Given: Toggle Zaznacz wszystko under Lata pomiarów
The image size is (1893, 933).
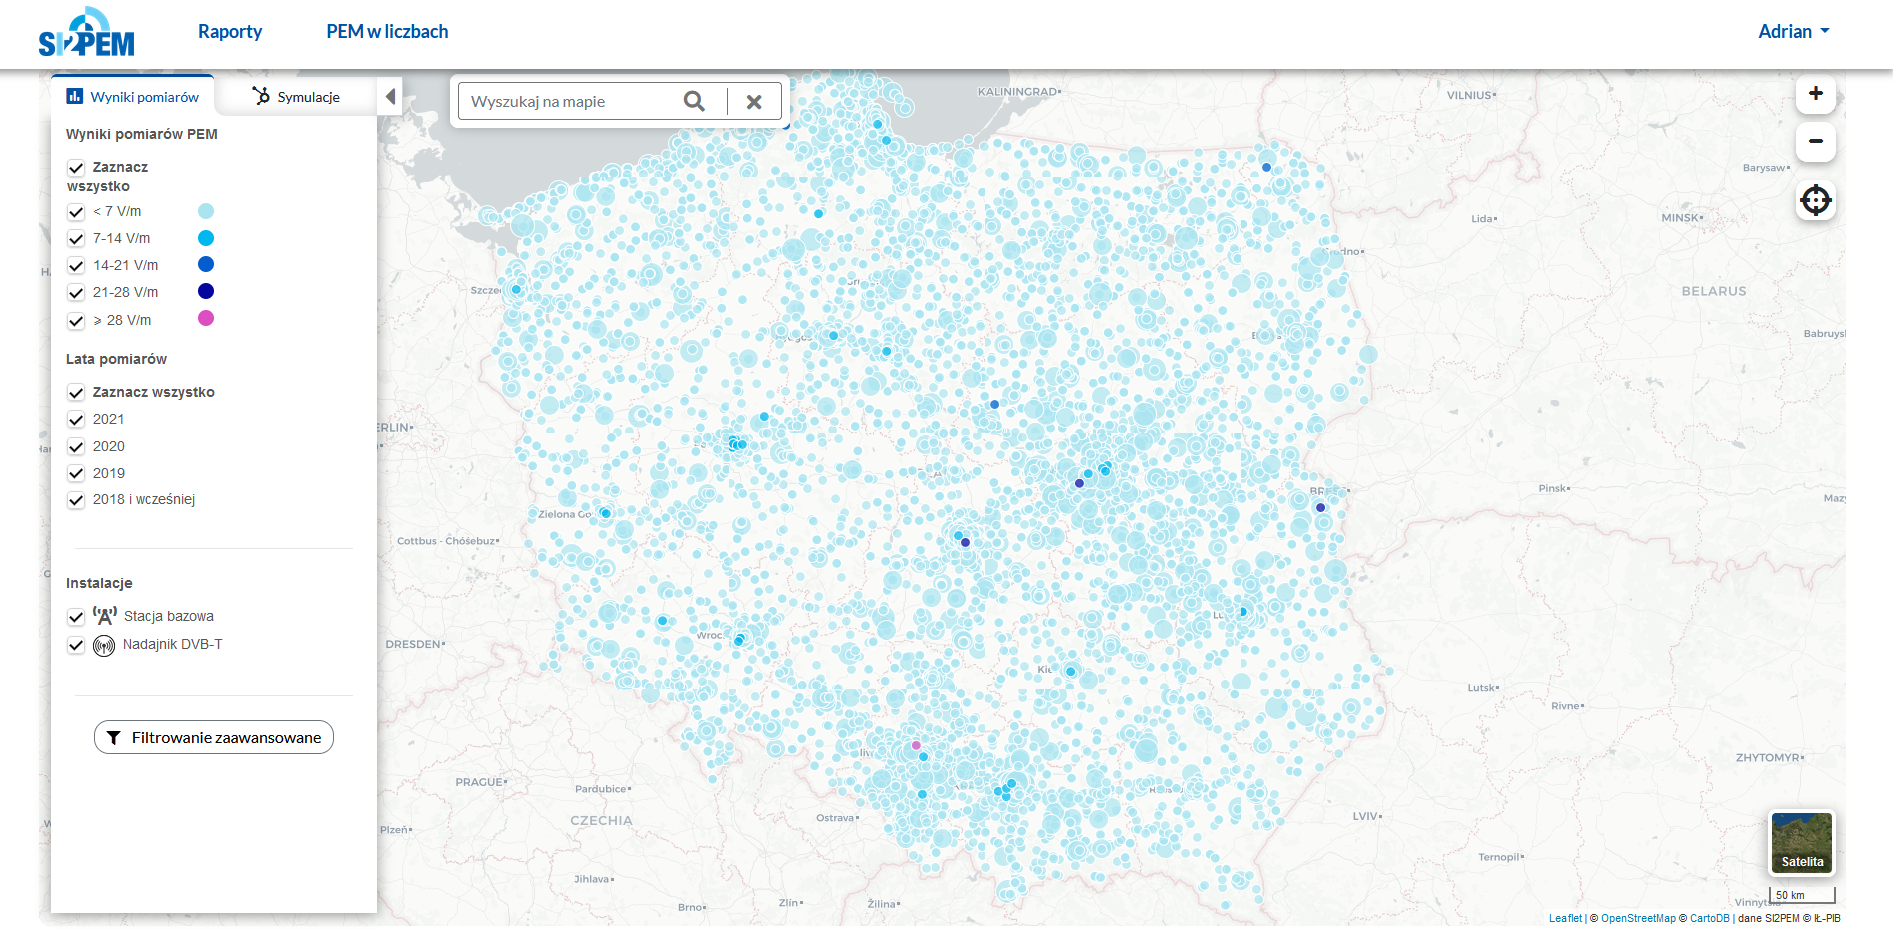Looking at the screenshot, I should 76,392.
